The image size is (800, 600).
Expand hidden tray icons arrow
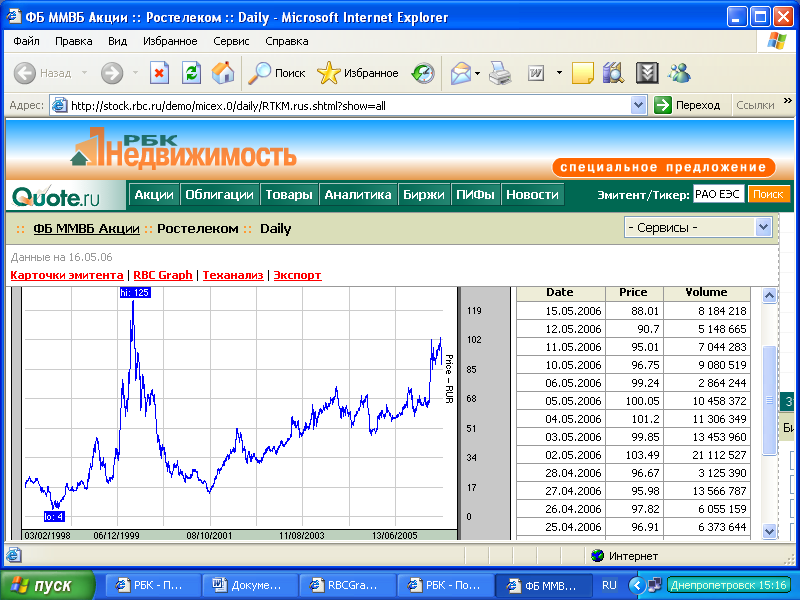[636, 585]
